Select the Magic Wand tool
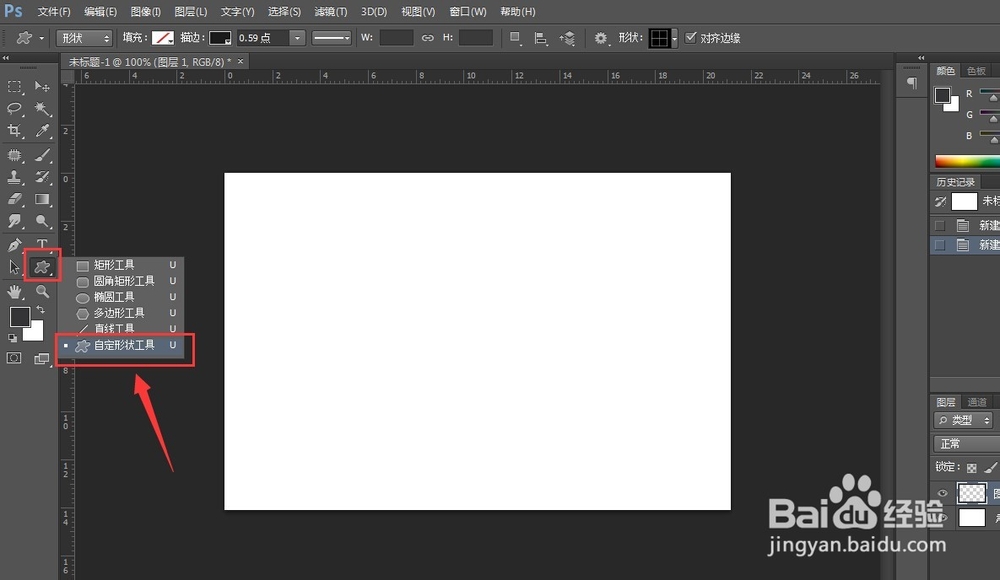The height and width of the screenshot is (580, 1000). (42, 108)
